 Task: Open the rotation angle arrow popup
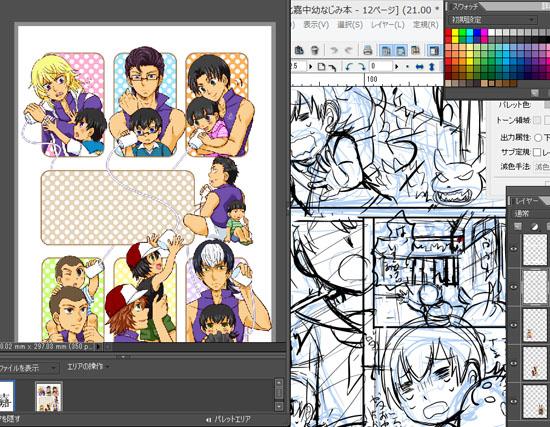[x=397, y=67]
